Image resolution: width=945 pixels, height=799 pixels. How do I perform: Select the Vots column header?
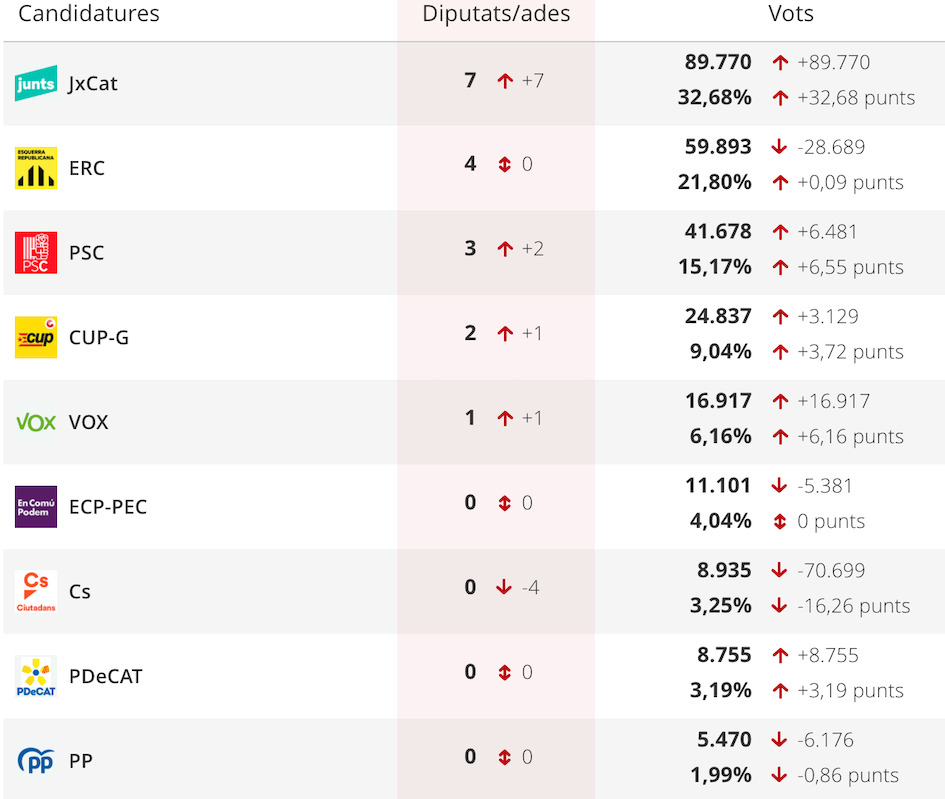[x=791, y=13]
